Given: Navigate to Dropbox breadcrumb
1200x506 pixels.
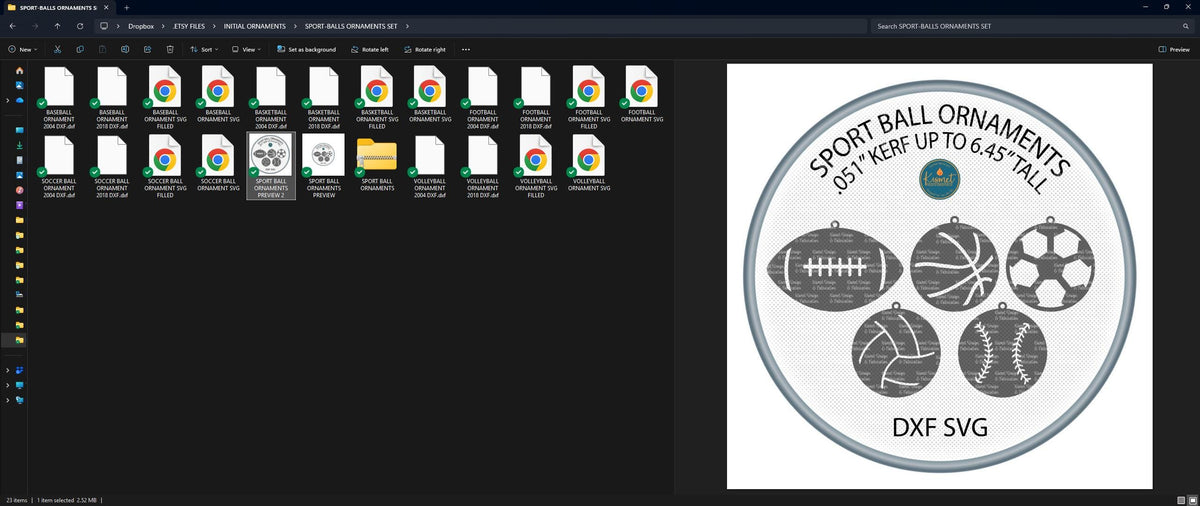Looking at the screenshot, I should point(139,26).
